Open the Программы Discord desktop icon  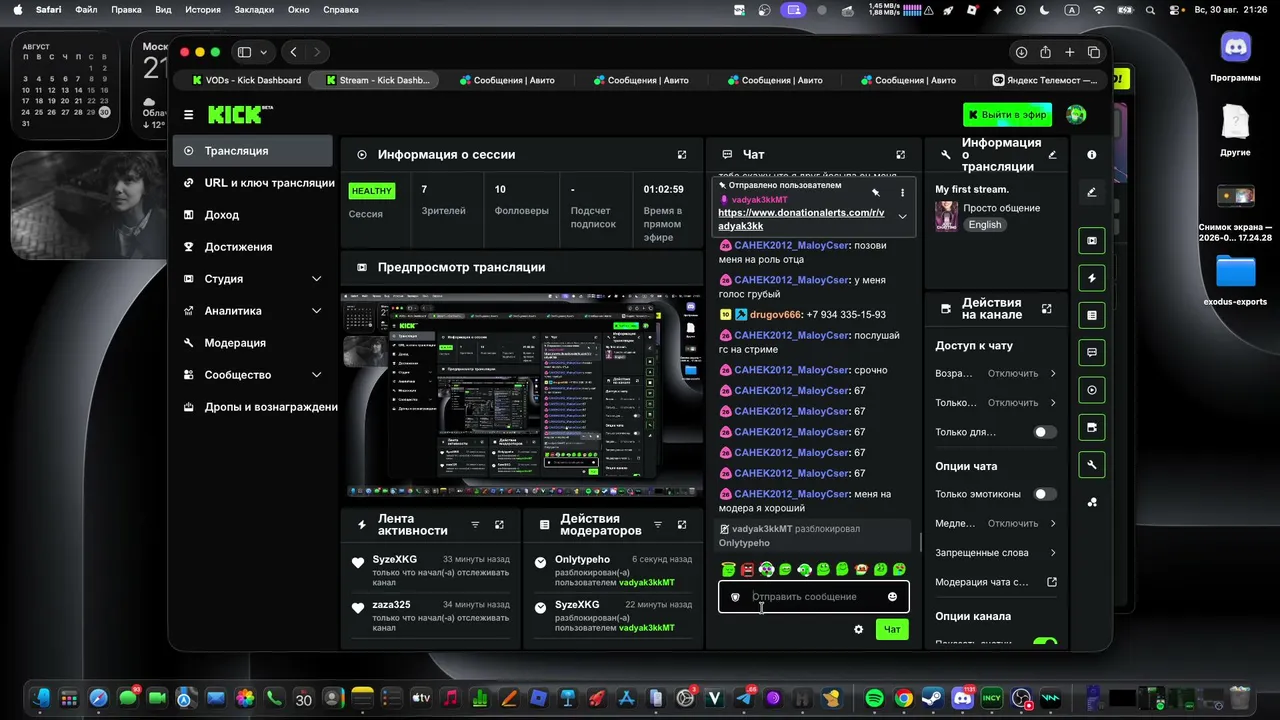[x=1235, y=56]
